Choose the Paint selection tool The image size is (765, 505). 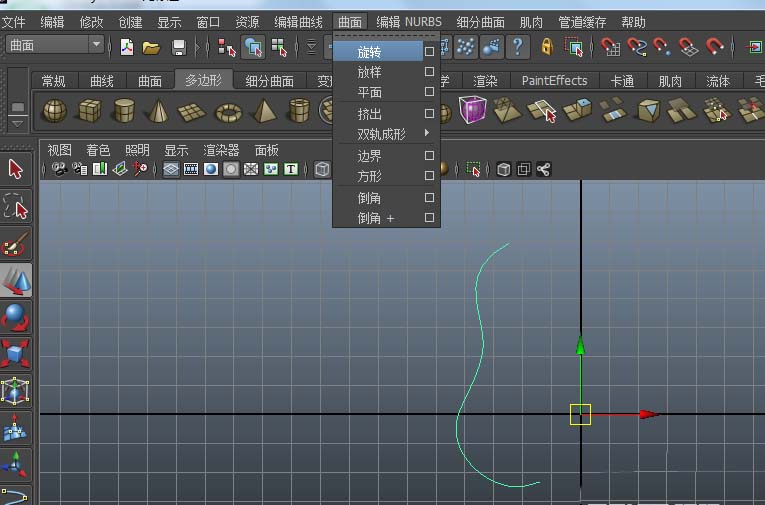16,243
